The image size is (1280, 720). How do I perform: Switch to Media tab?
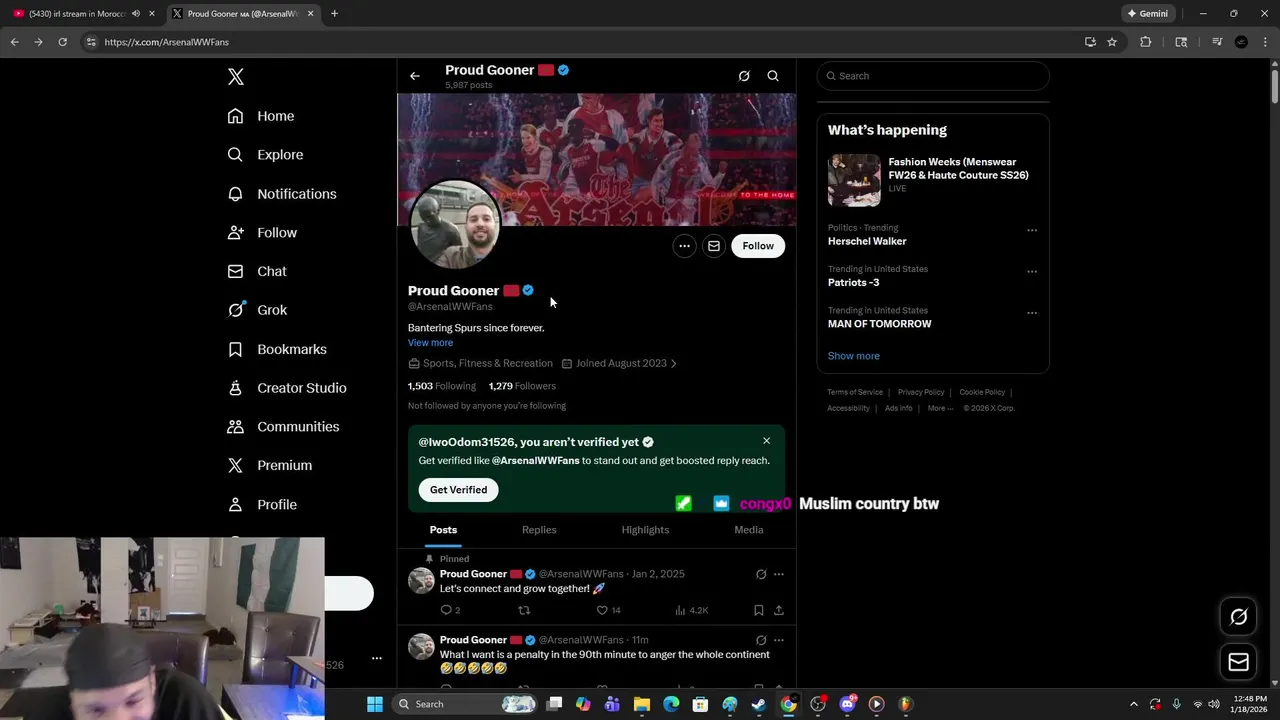click(749, 530)
